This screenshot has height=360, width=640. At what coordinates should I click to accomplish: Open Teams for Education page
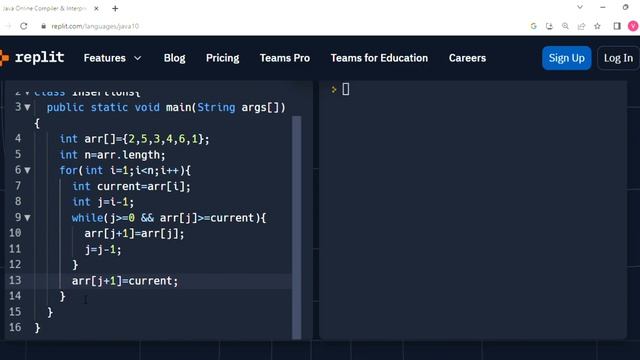(379, 58)
